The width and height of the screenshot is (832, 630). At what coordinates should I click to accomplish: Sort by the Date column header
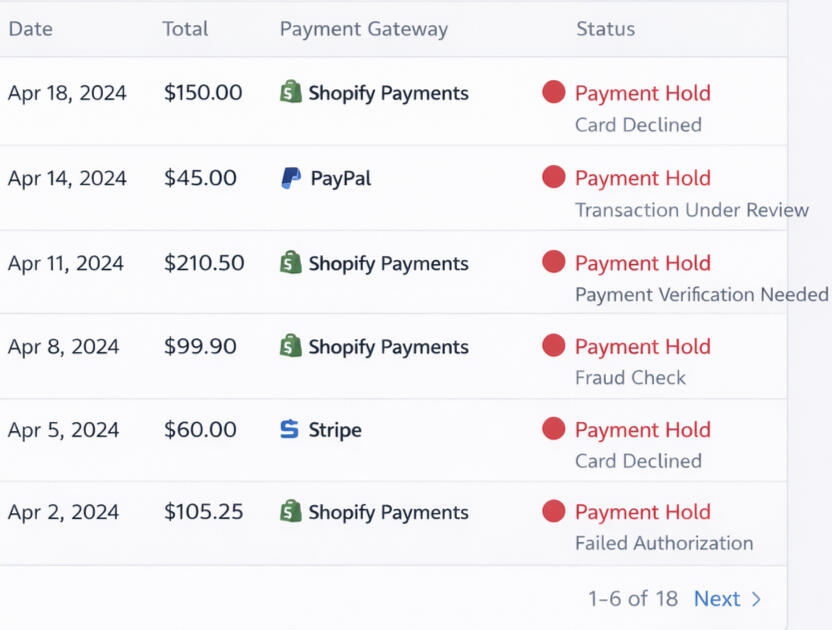click(30, 29)
